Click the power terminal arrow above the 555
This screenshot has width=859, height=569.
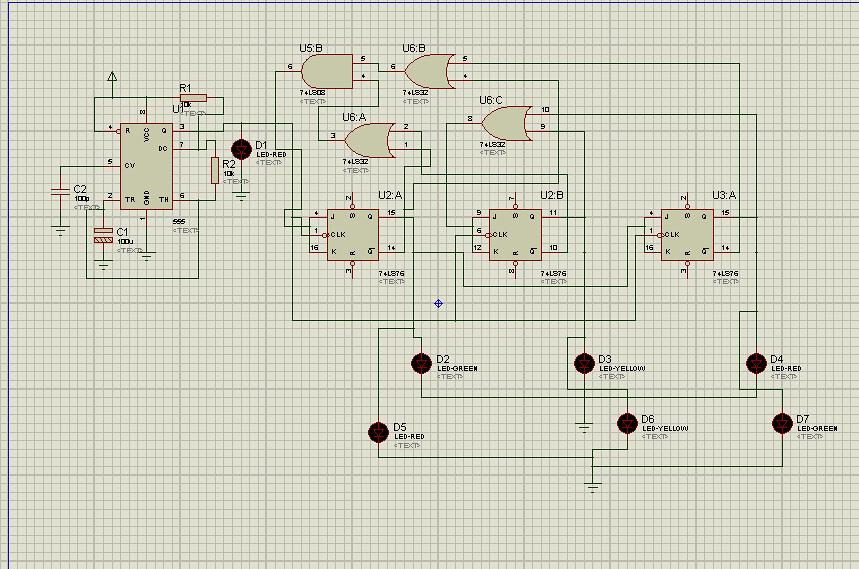(112, 77)
